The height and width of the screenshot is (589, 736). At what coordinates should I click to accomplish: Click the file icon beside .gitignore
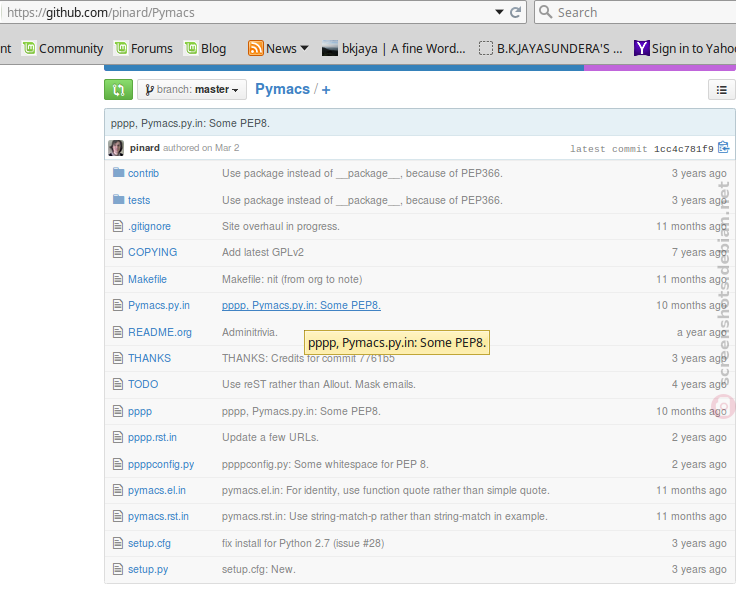pyautogui.click(x=118, y=226)
